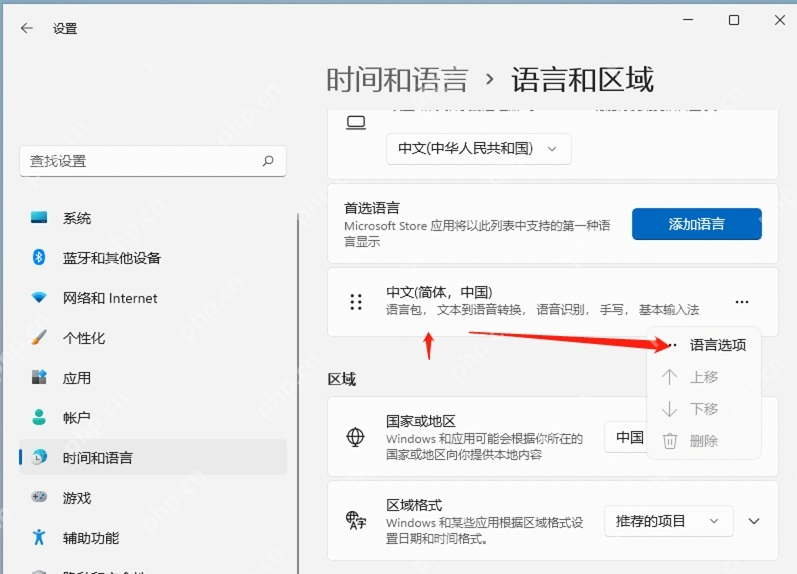Choose 语言选项 from the context menu
This screenshot has height=574, width=797.
[705, 345]
